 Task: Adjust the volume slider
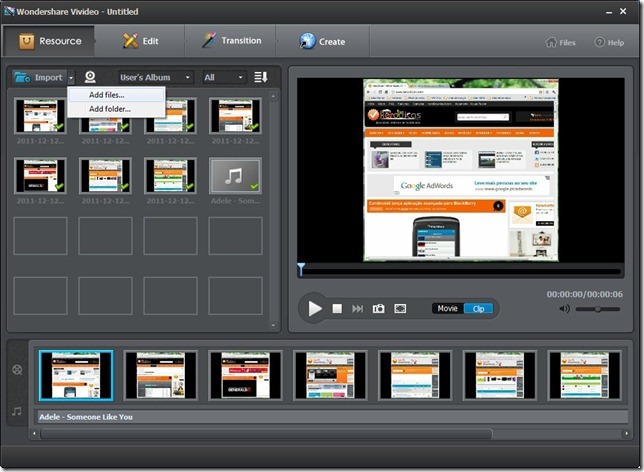point(598,309)
